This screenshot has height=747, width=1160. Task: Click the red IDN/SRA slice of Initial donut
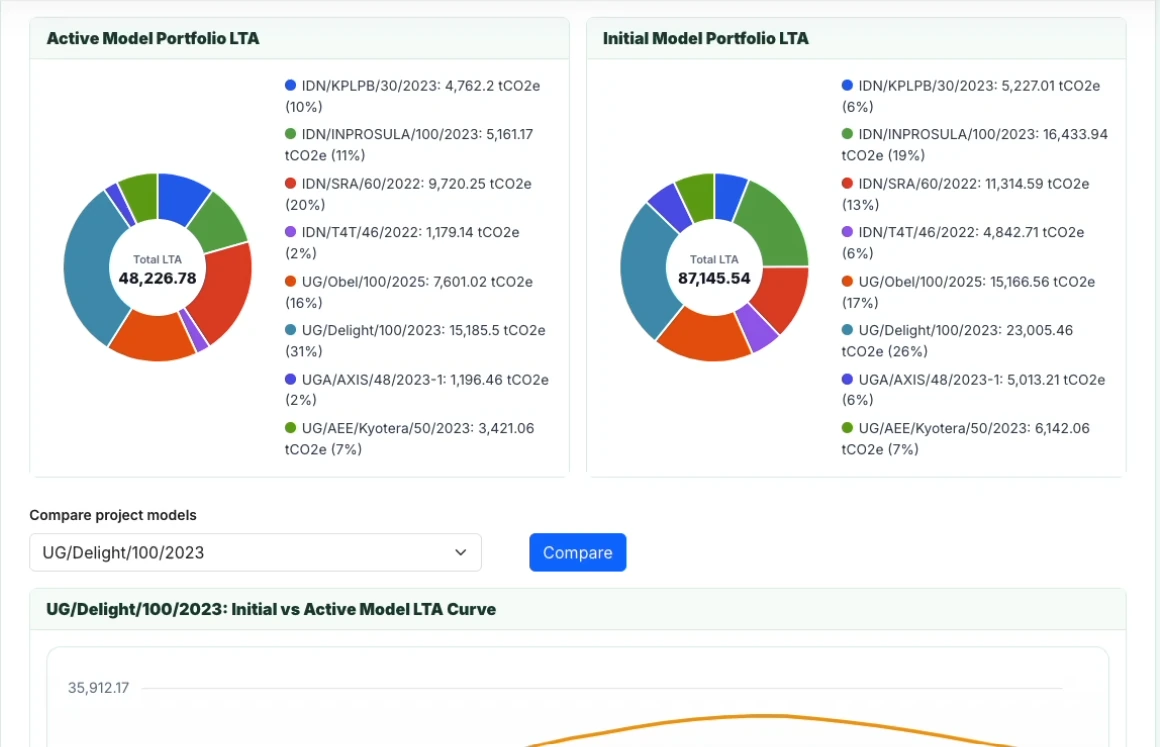coord(784,296)
